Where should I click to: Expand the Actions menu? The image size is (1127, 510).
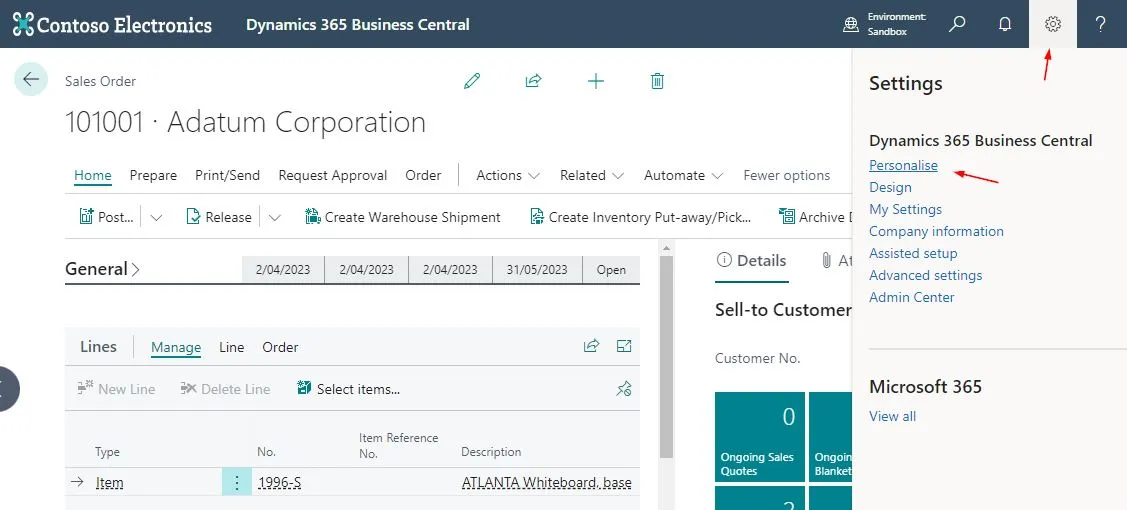click(508, 175)
